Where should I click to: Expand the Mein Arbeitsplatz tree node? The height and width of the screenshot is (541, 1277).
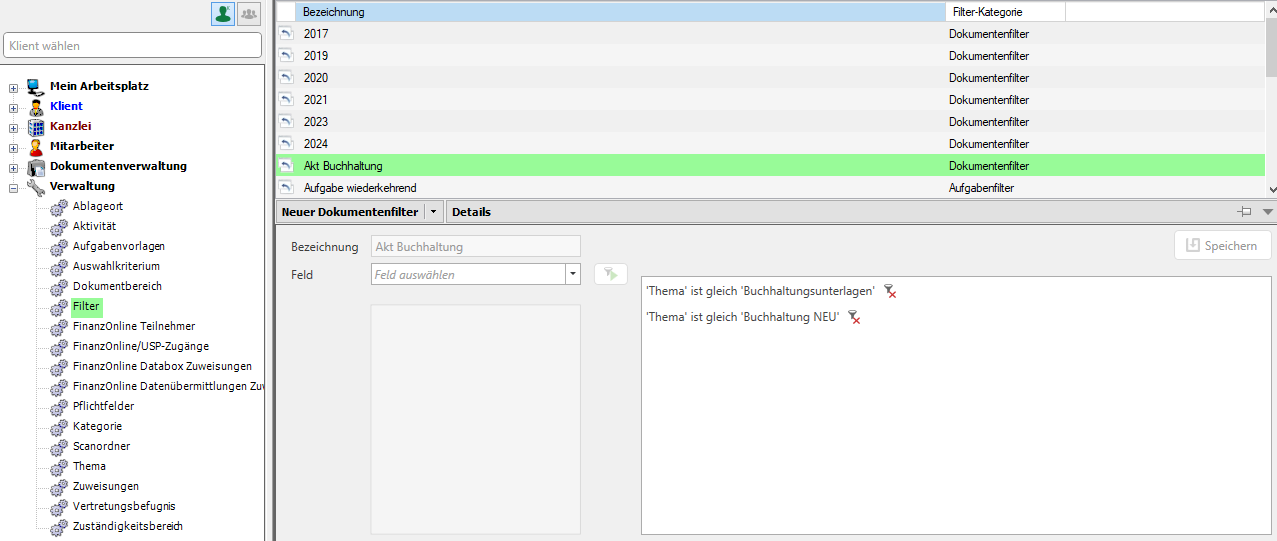(14, 87)
